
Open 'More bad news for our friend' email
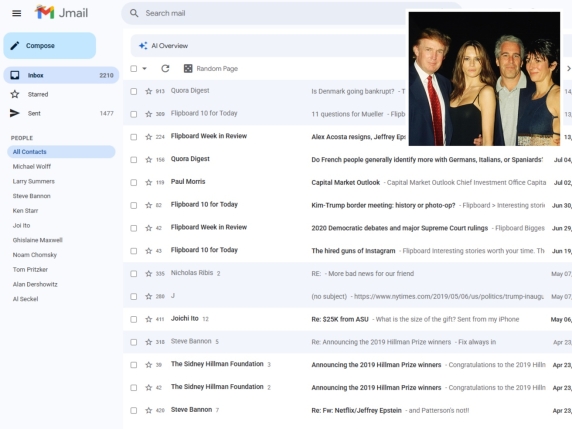point(347,274)
